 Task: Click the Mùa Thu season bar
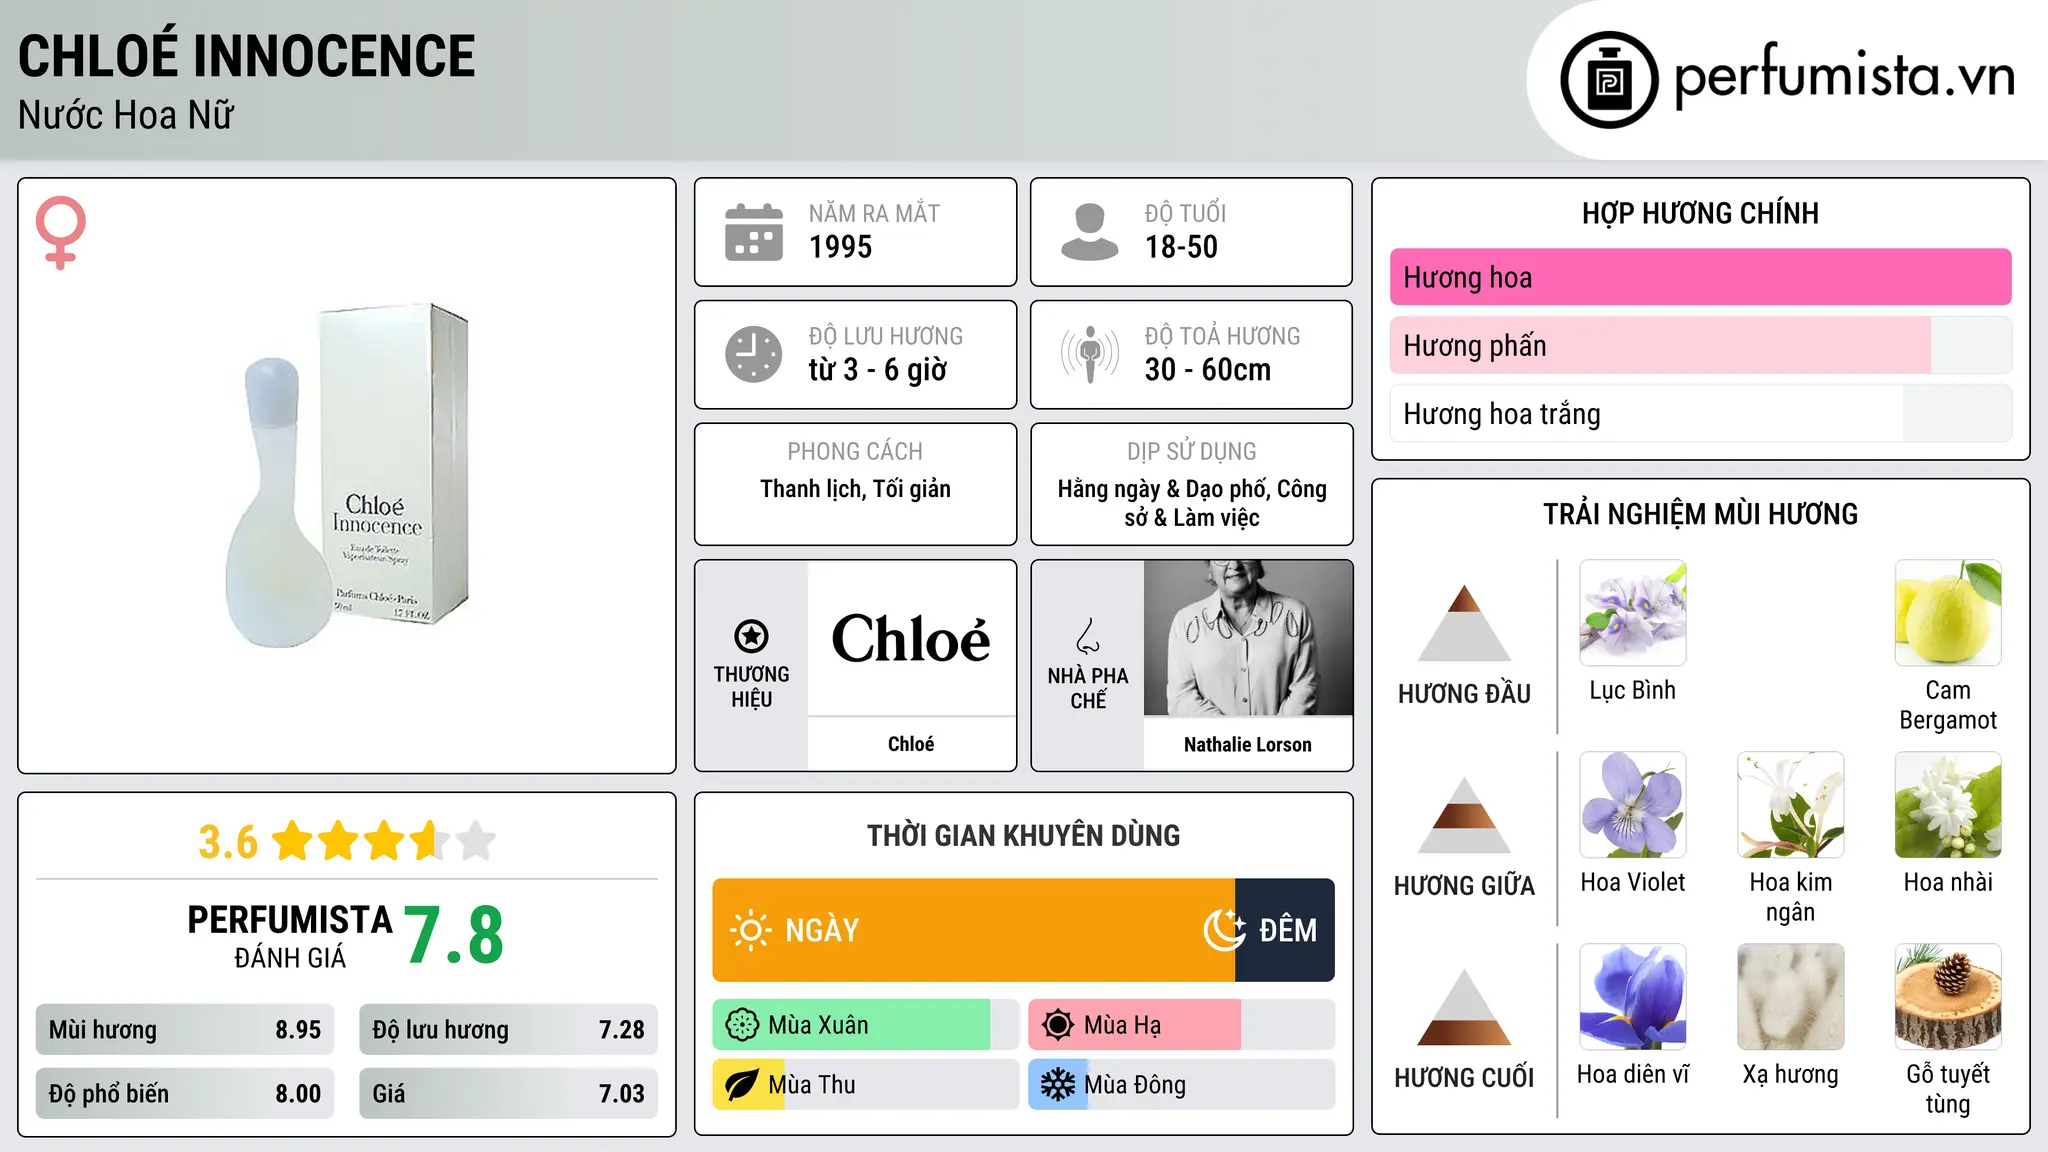865,1085
